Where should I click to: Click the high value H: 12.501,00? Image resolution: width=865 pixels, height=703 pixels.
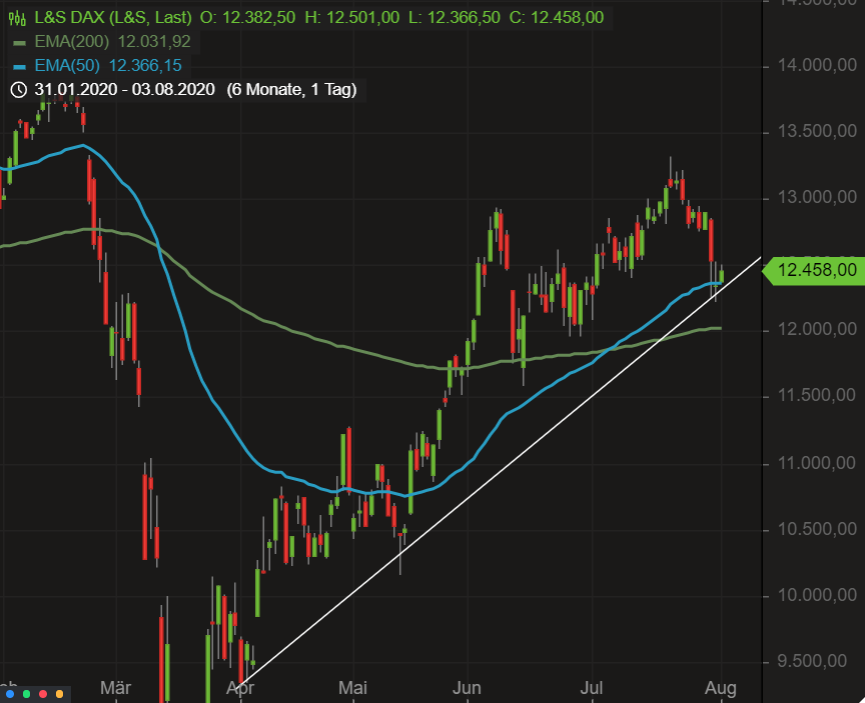click(x=352, y=18)
